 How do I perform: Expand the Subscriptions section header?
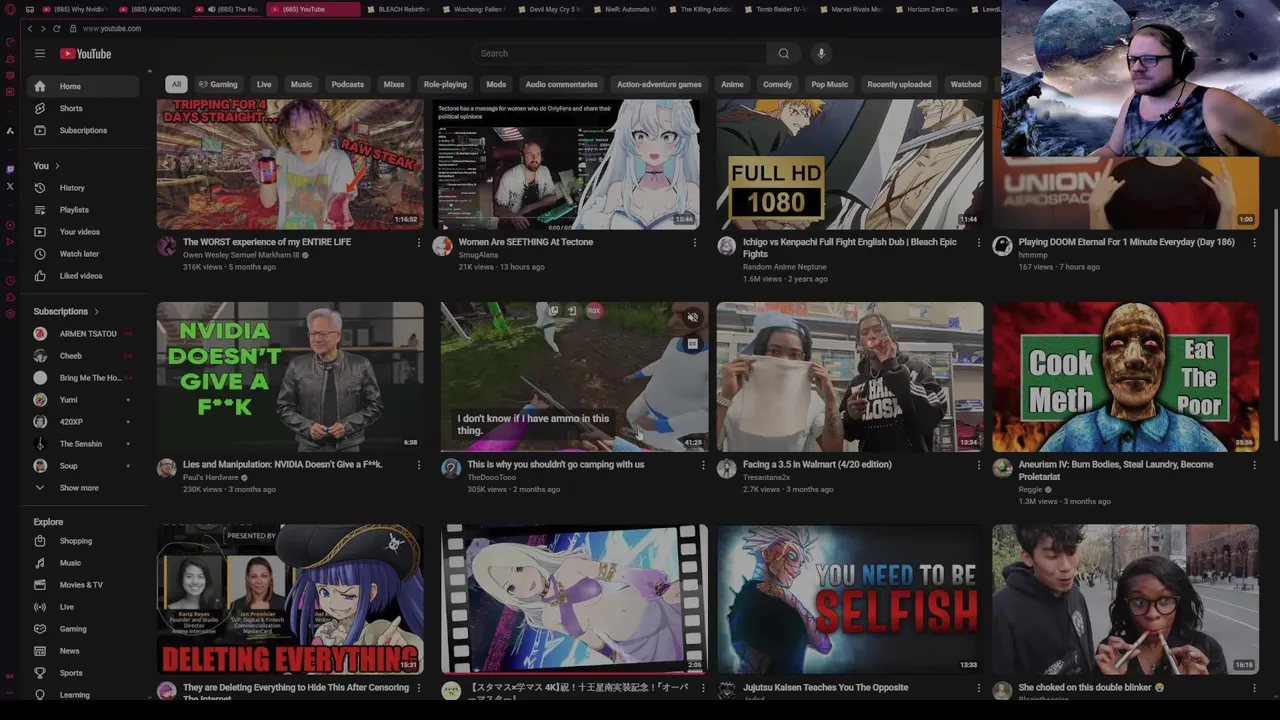(66, 312)
